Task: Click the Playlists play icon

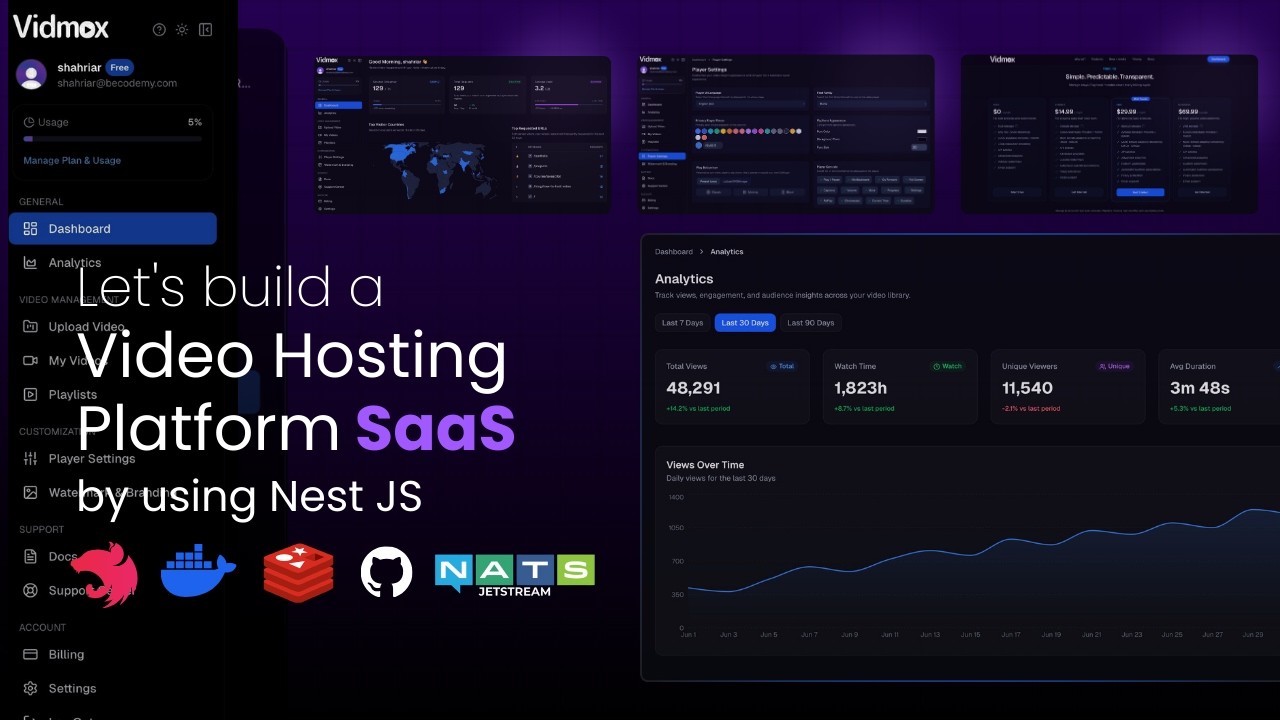Action: click(30, 394)
